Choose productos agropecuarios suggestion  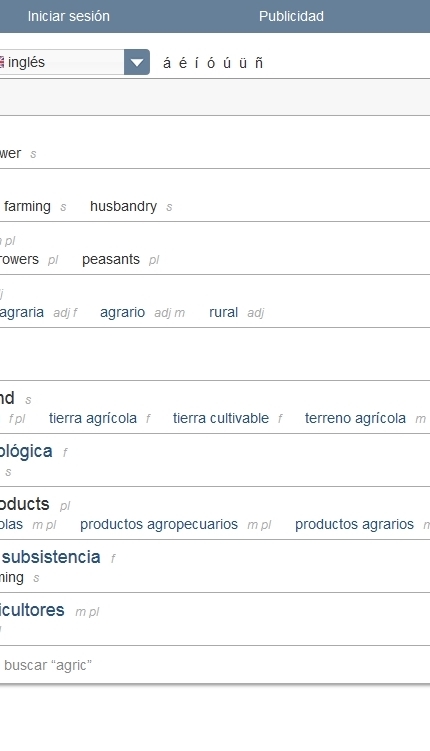[x=159, y=524]
